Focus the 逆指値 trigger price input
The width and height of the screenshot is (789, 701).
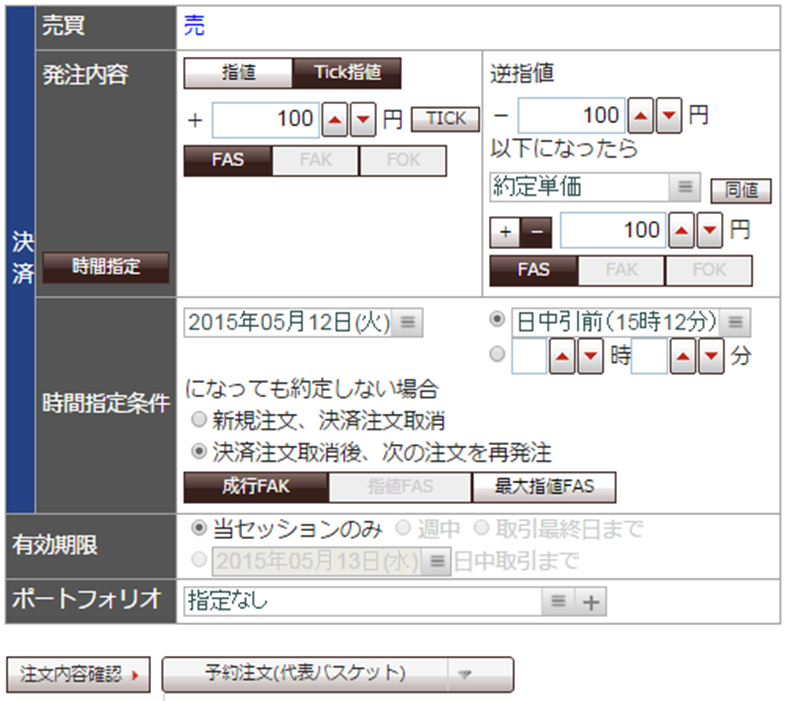point(572,116)
